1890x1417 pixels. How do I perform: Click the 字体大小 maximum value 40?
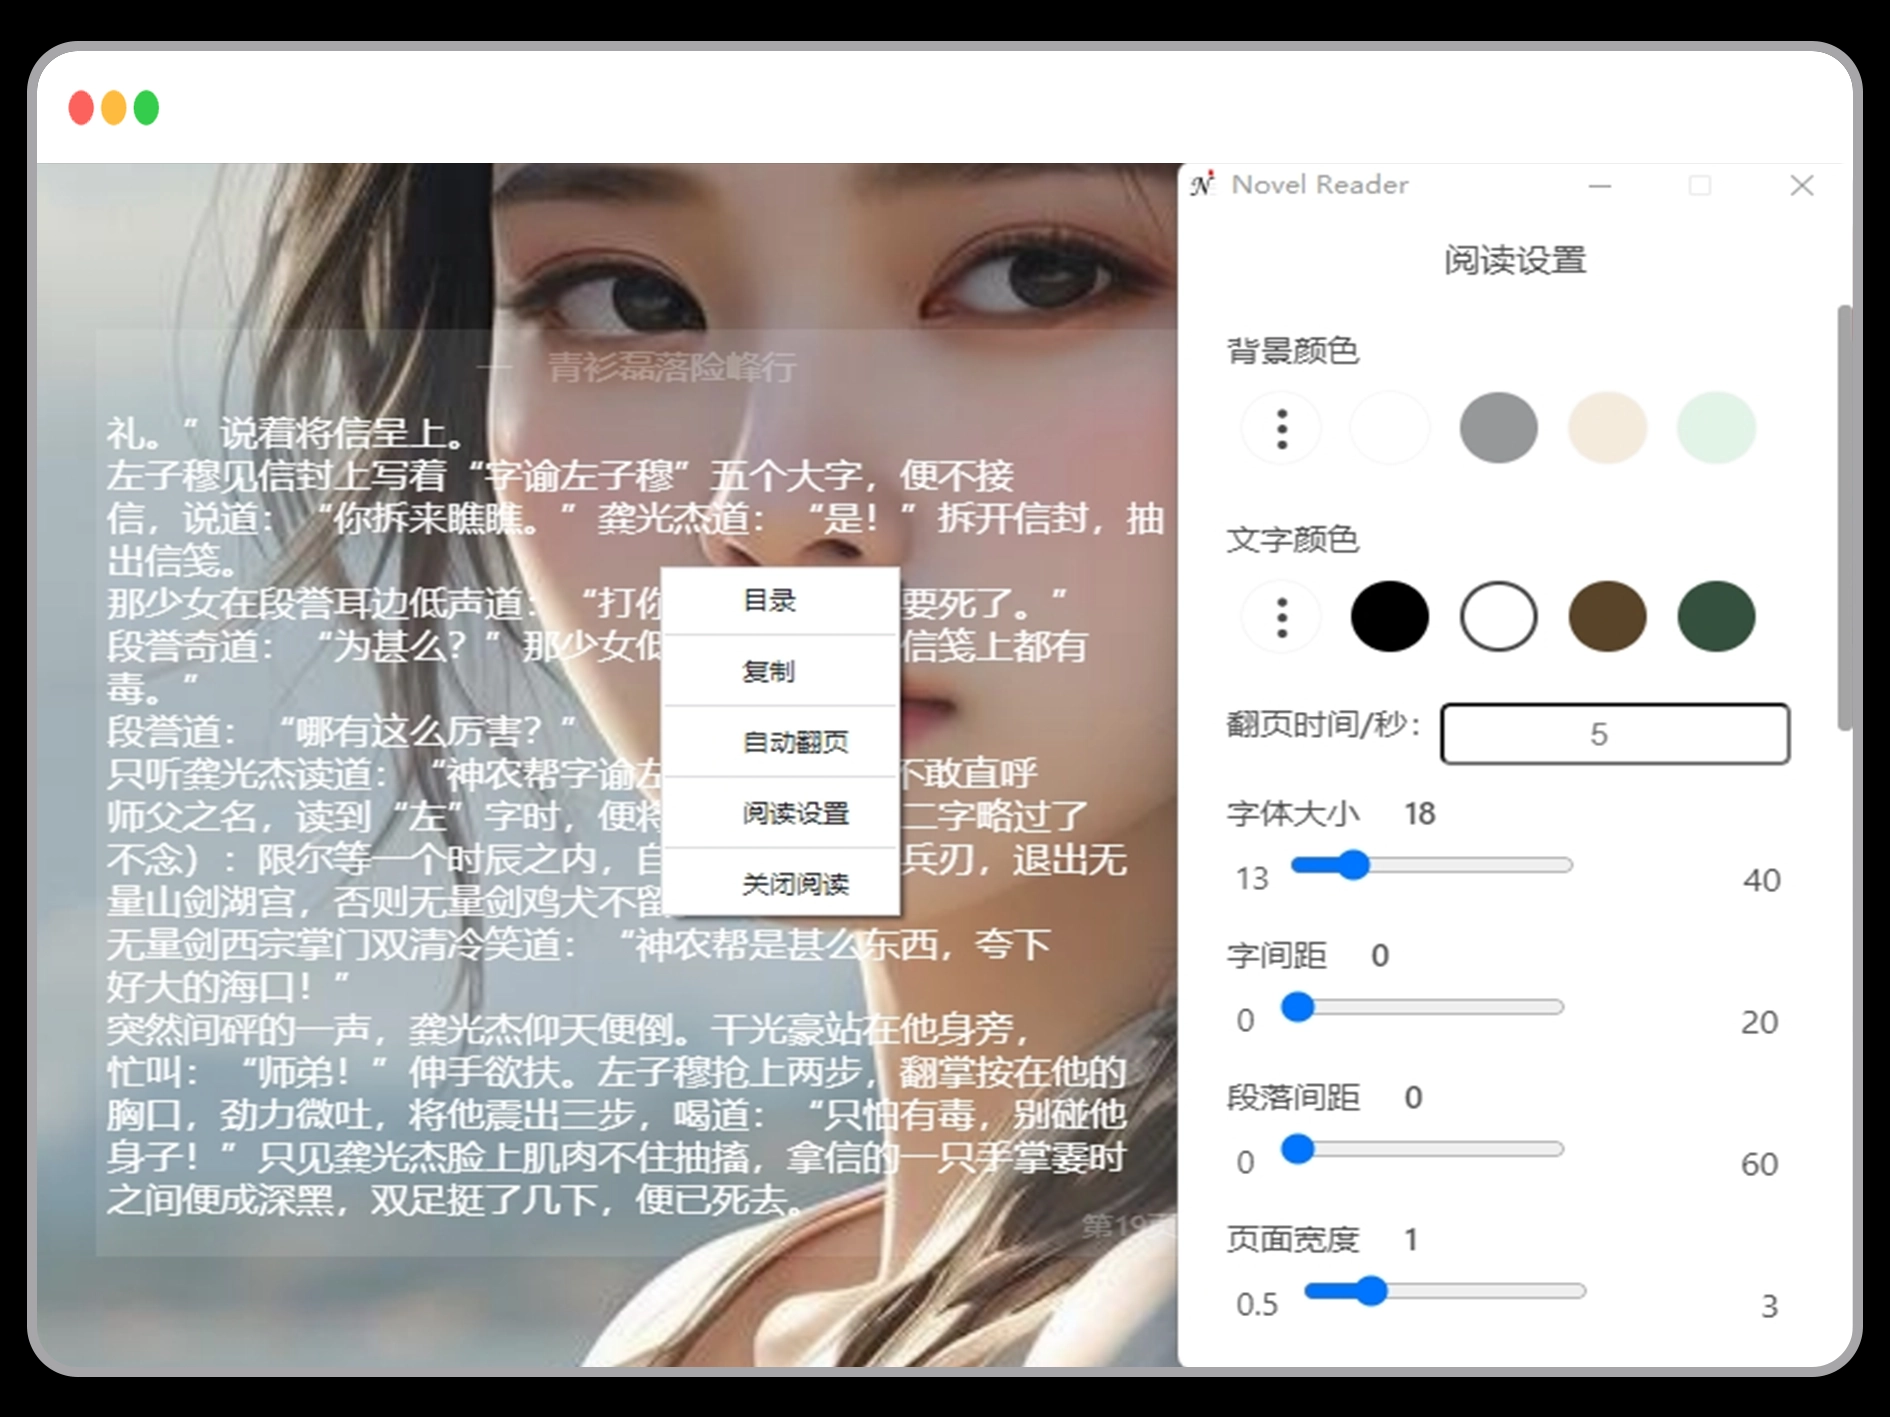(x=1761, y=880)
